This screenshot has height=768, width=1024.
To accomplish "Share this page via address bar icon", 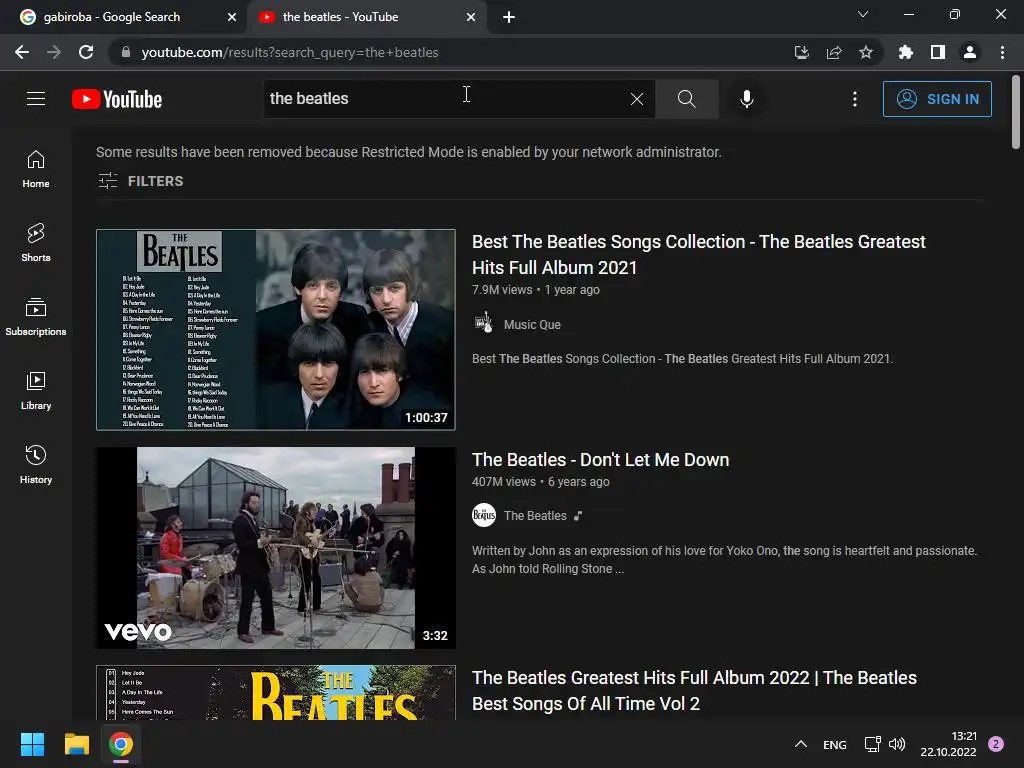I will pyautogui.click(x=834, y=52).
